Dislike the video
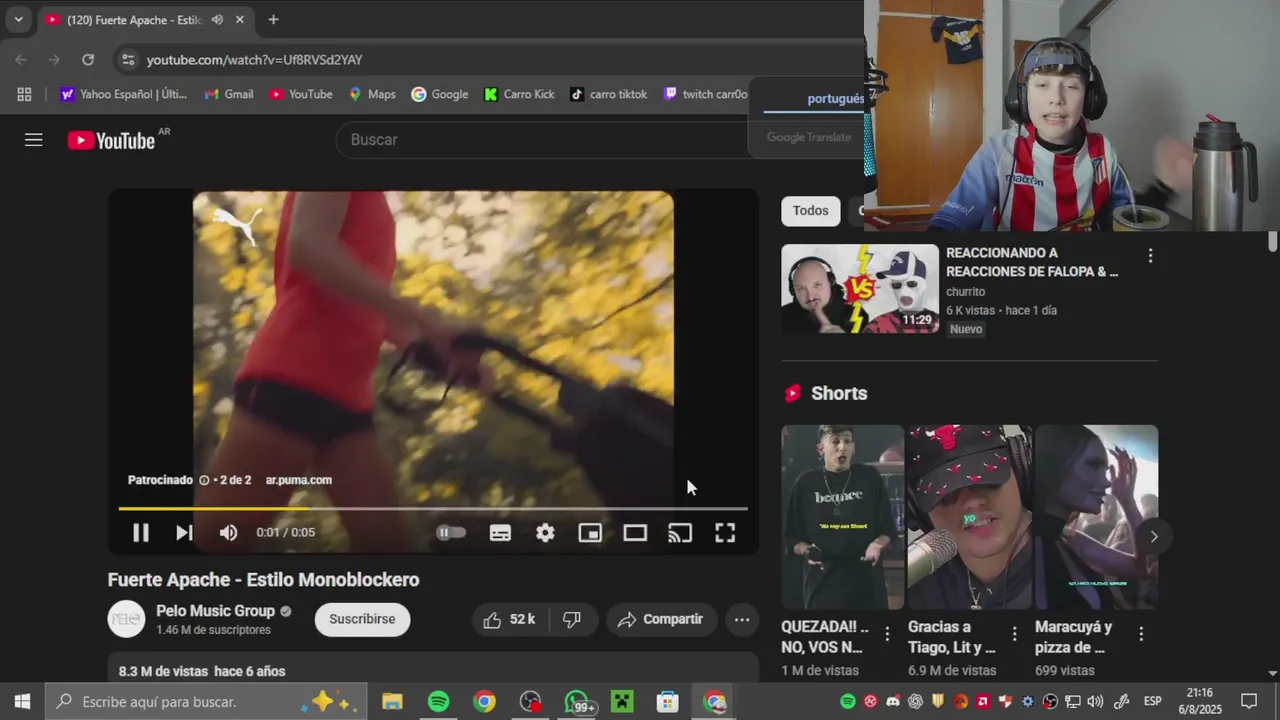 [x=572, y=620]
